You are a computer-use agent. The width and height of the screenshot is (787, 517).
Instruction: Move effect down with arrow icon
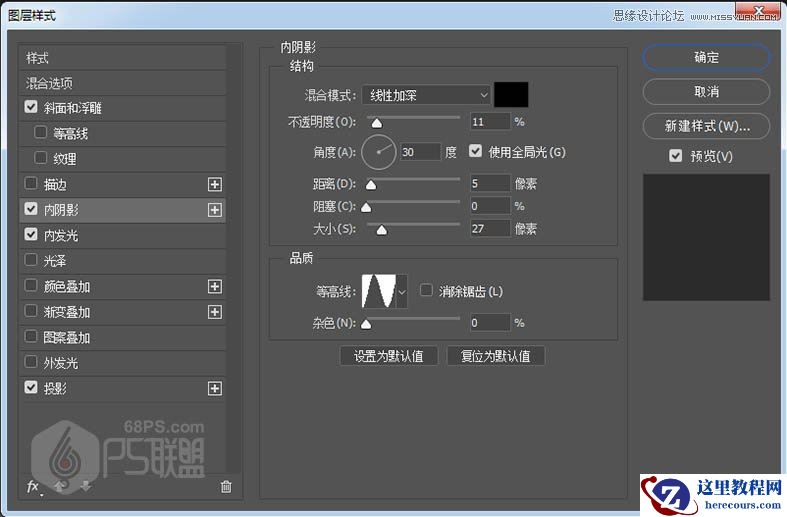click(85, 485)
